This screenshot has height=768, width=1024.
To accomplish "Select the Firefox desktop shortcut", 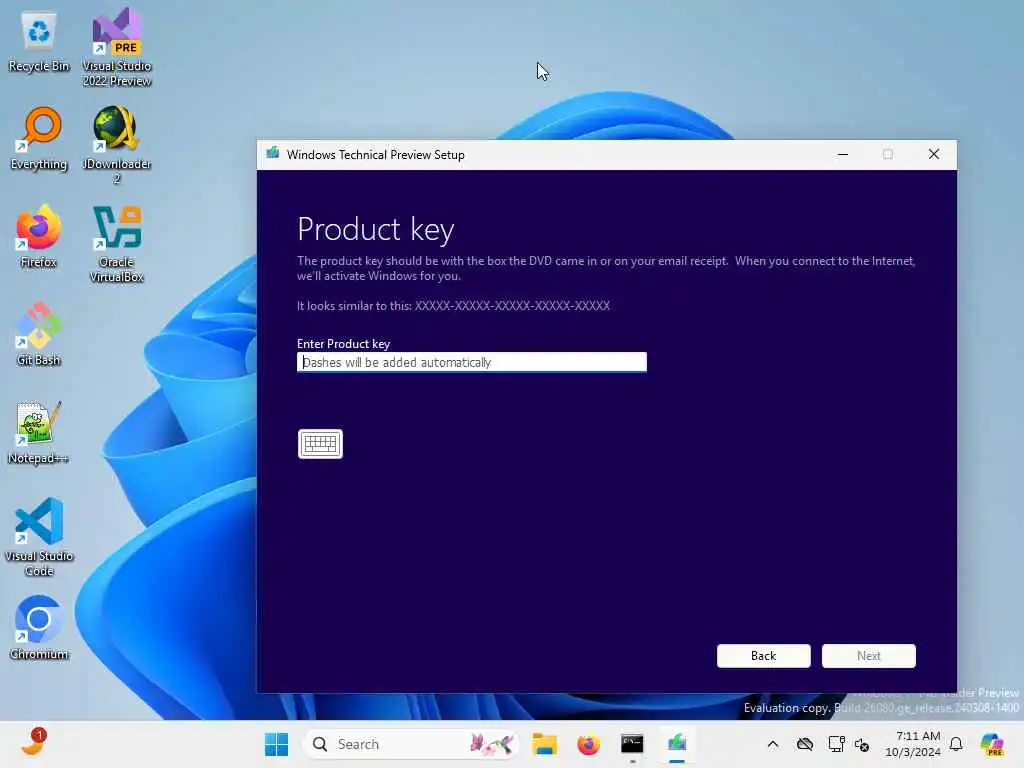I will coord(39,236).
